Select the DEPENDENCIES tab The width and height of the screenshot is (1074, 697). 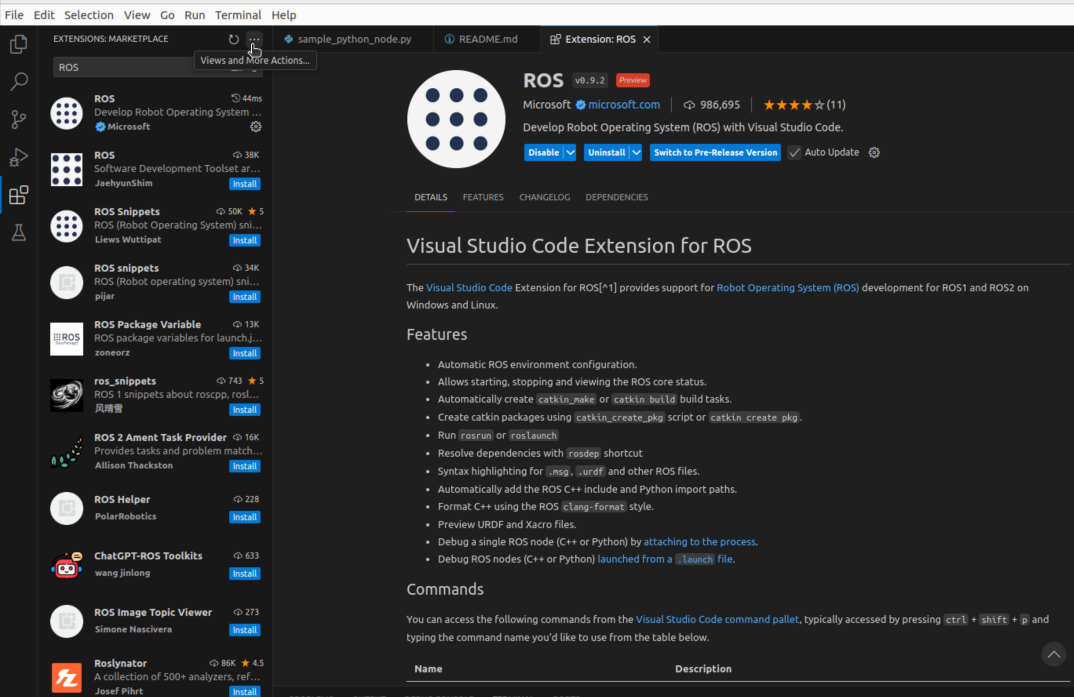point(616,197)
